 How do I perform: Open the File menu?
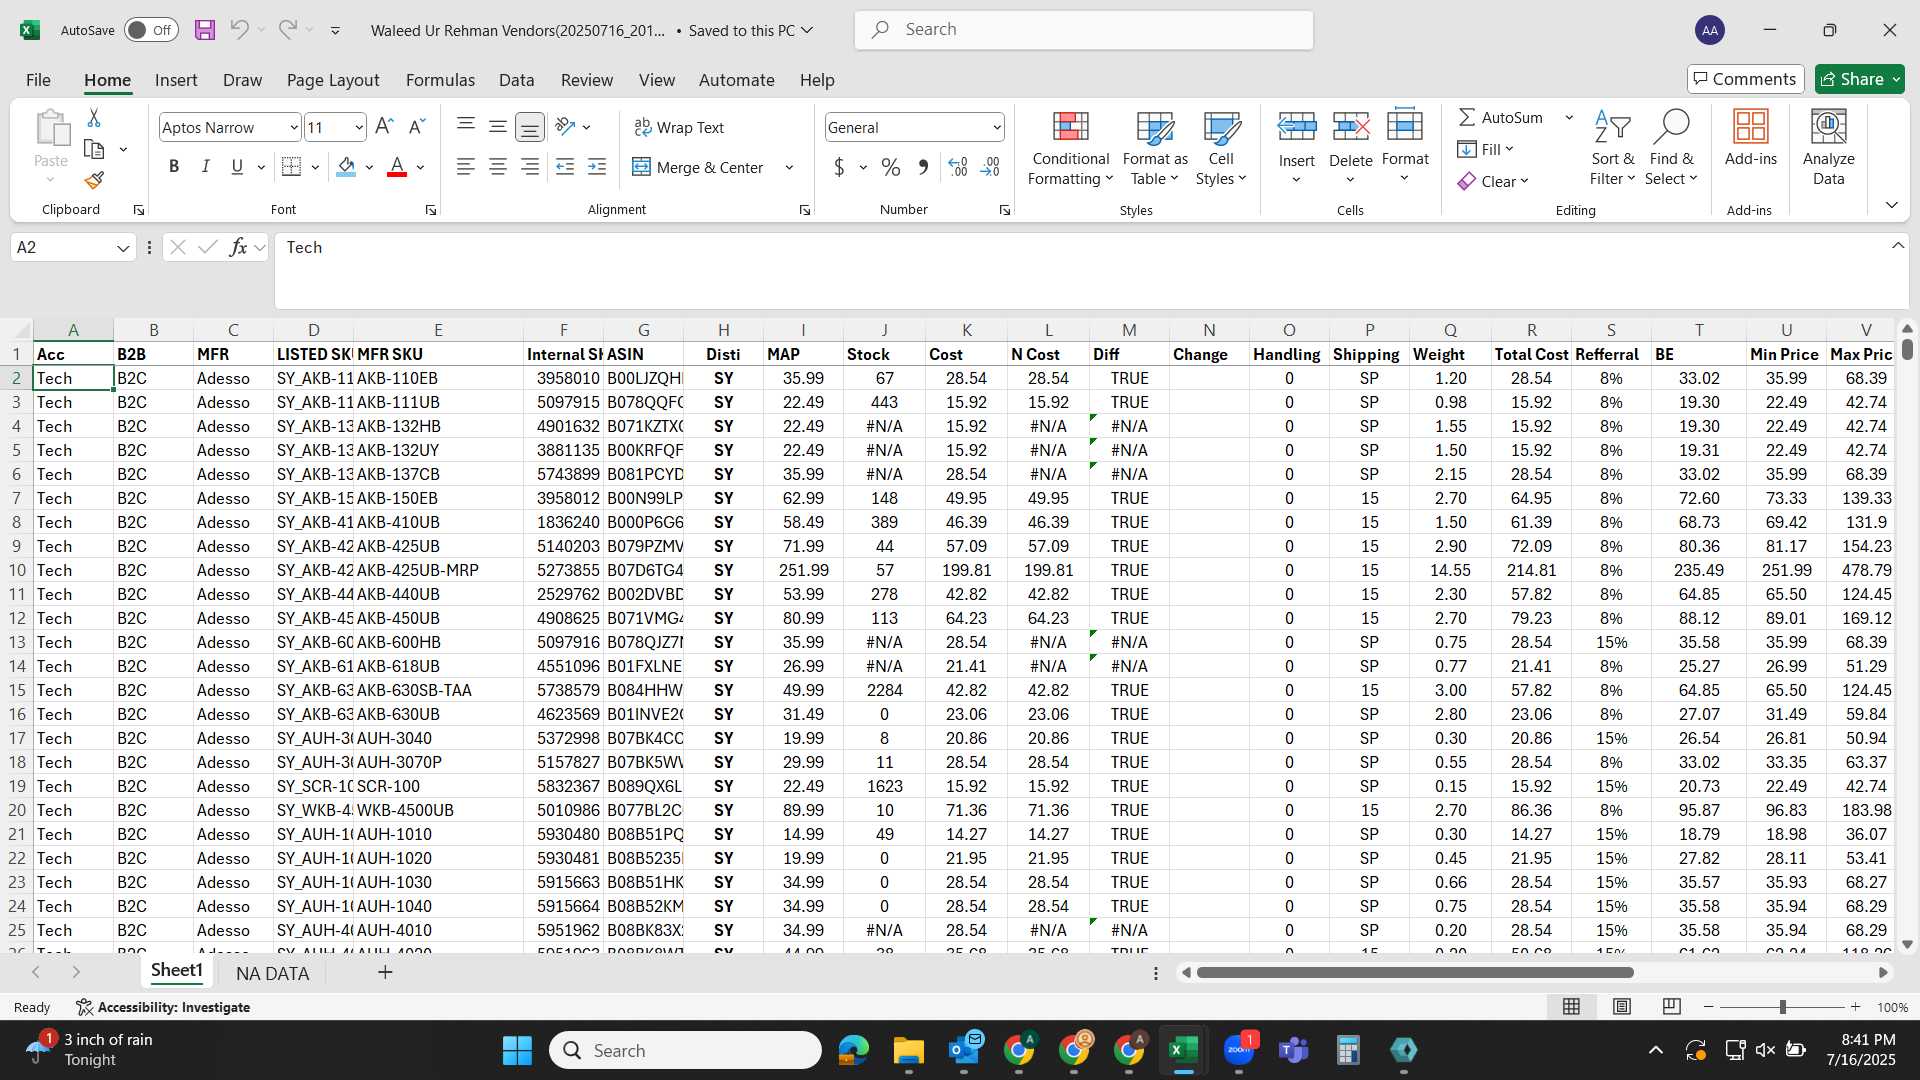click(x=38, y=80)
